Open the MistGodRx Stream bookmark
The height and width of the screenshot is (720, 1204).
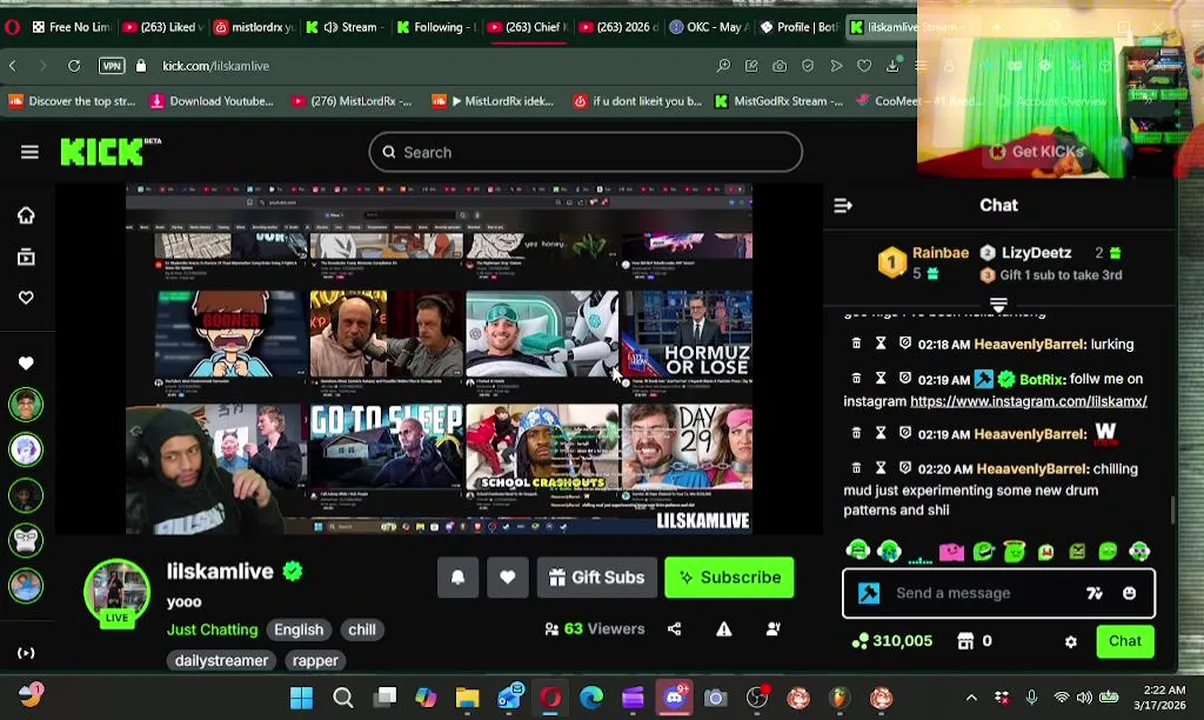[x=776, y=101]
